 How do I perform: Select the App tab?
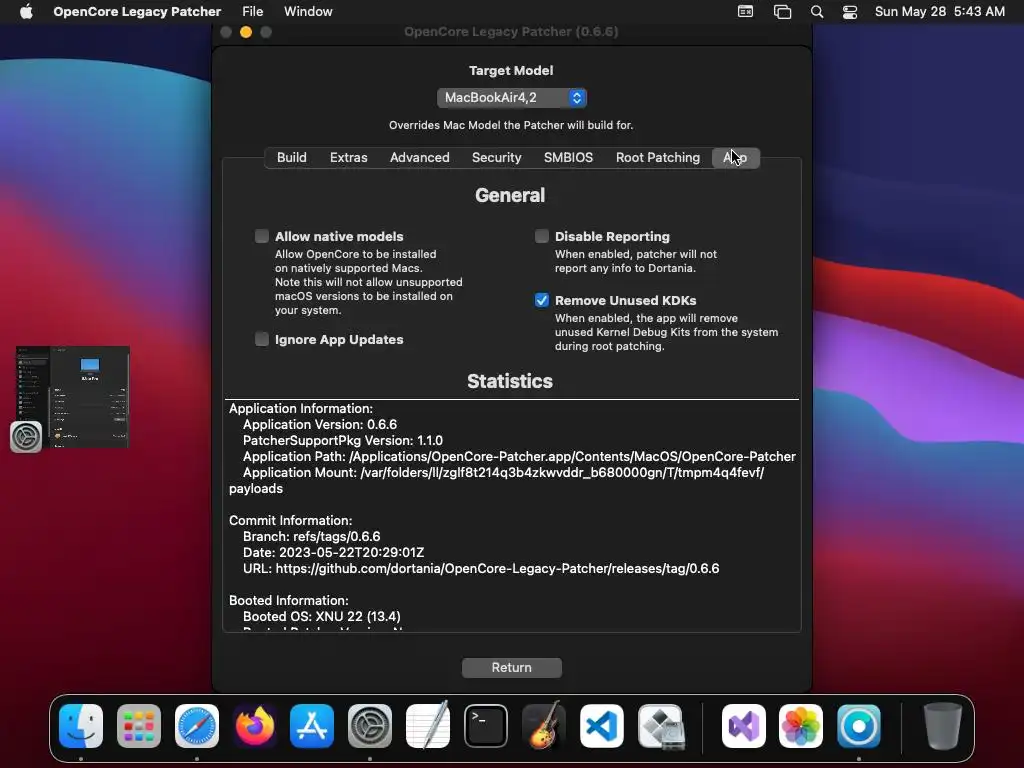pos(735,157)
